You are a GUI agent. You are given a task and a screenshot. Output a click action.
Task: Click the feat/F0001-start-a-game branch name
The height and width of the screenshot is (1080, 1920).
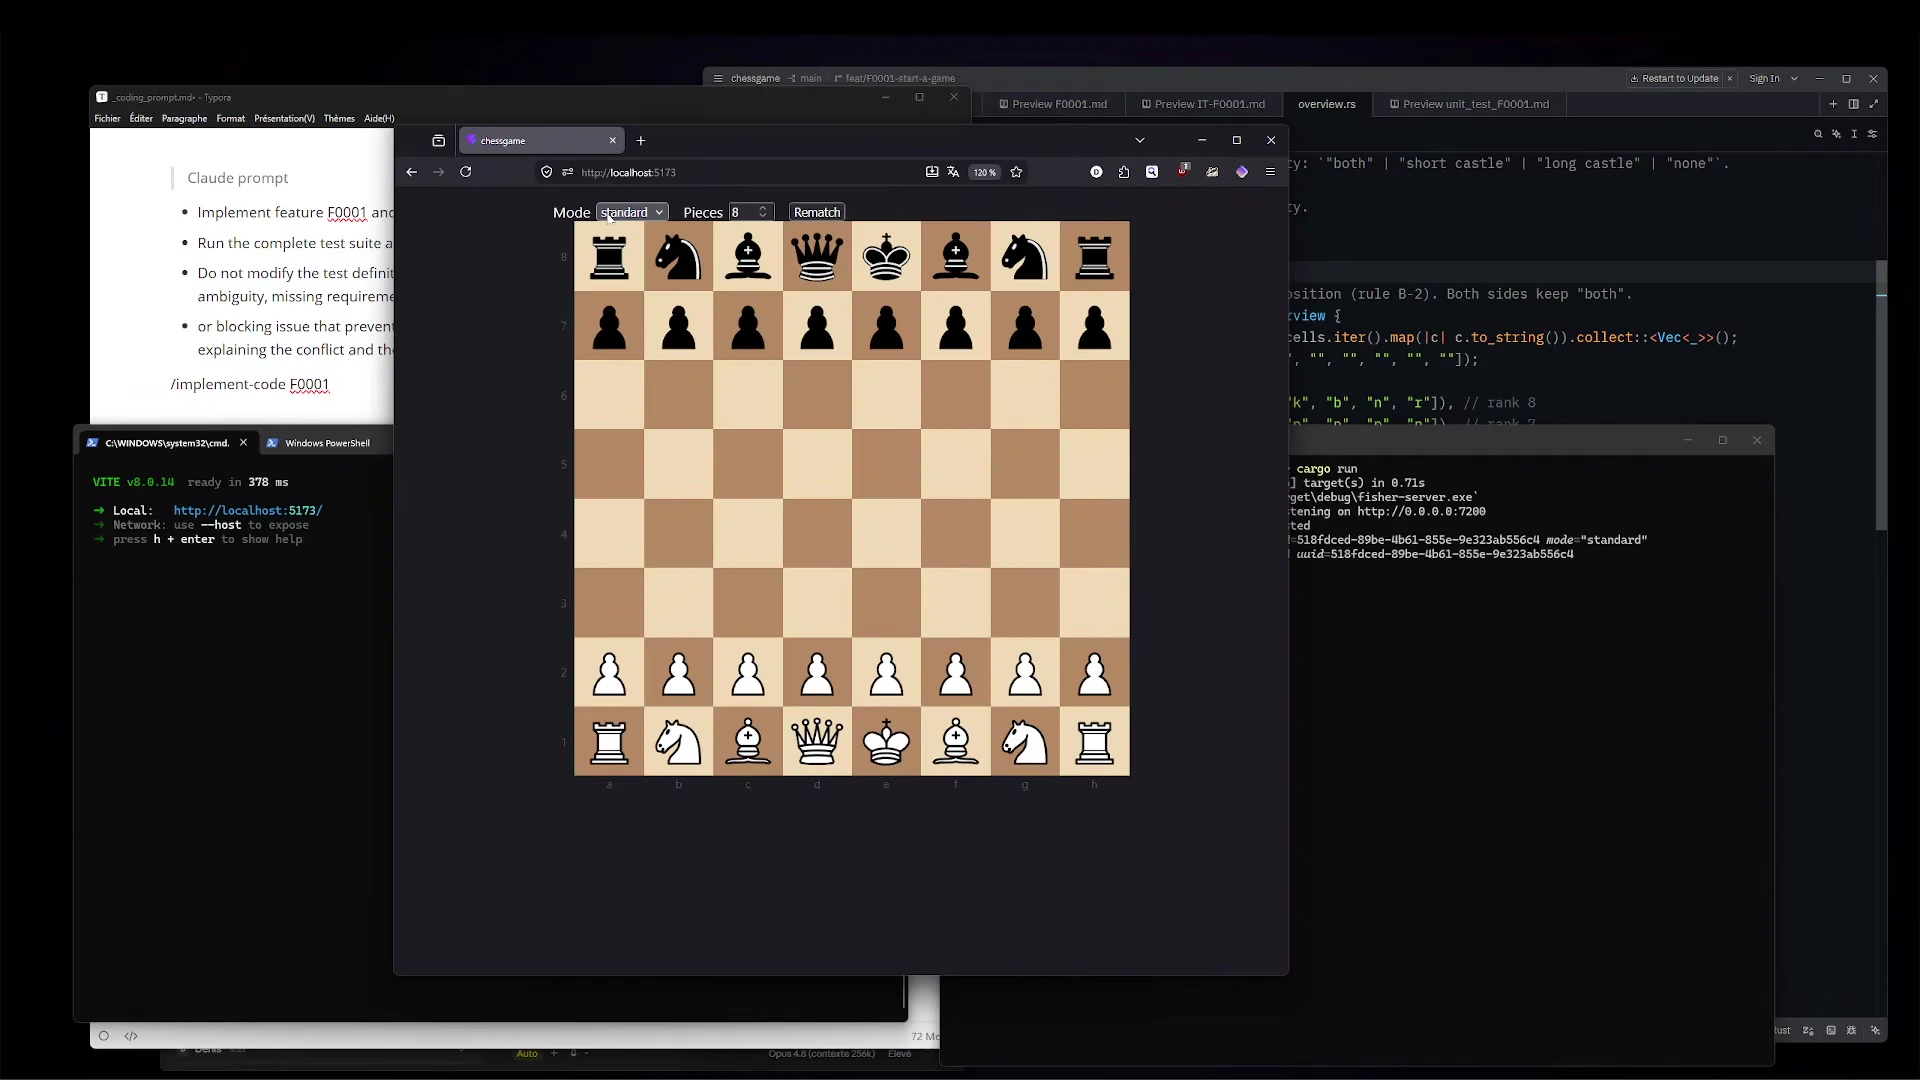click(x=900, y=79)
